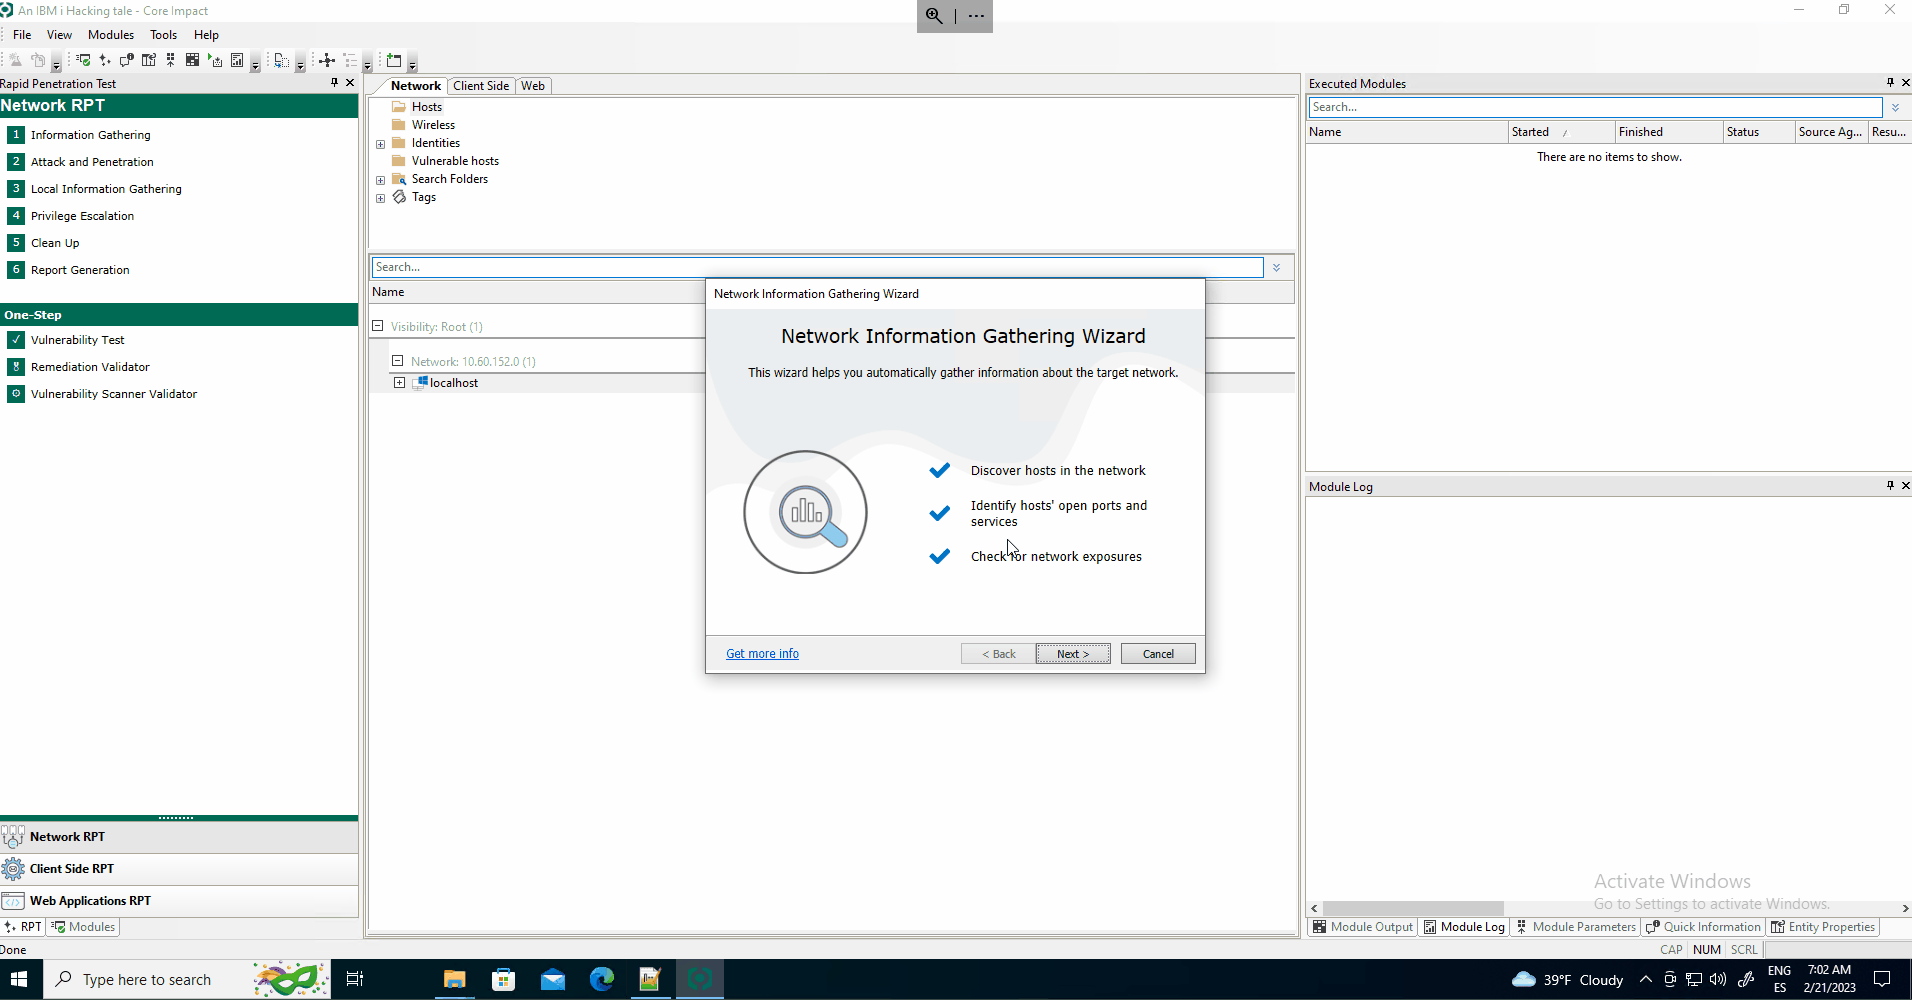
Task: Open the Modules menu
Action: click(x=111, y=35)
